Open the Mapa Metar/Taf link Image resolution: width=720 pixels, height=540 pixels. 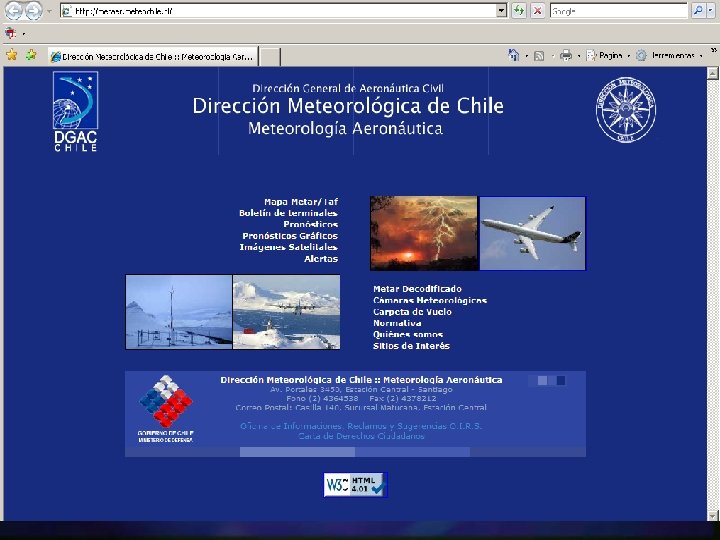[301, 202]
